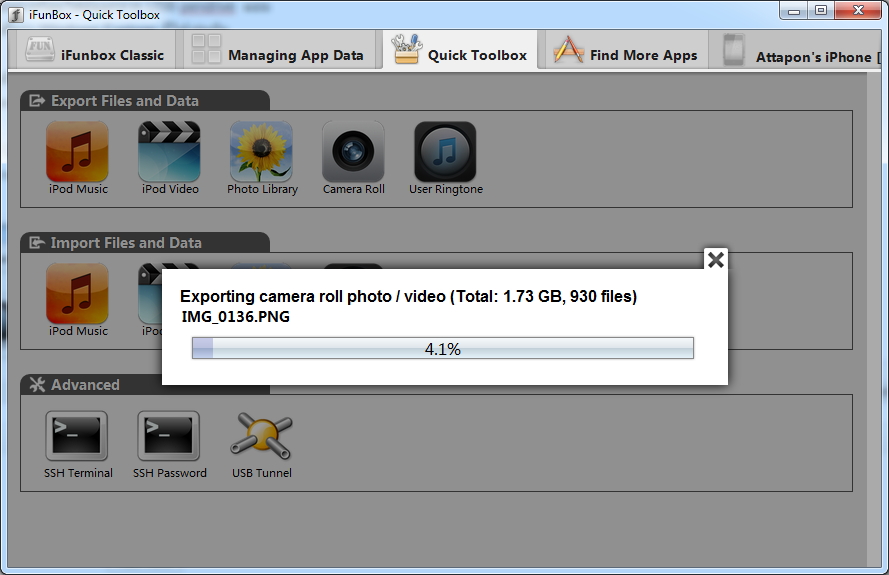
Task: Open iPod Music export icon
Action: 78,152
